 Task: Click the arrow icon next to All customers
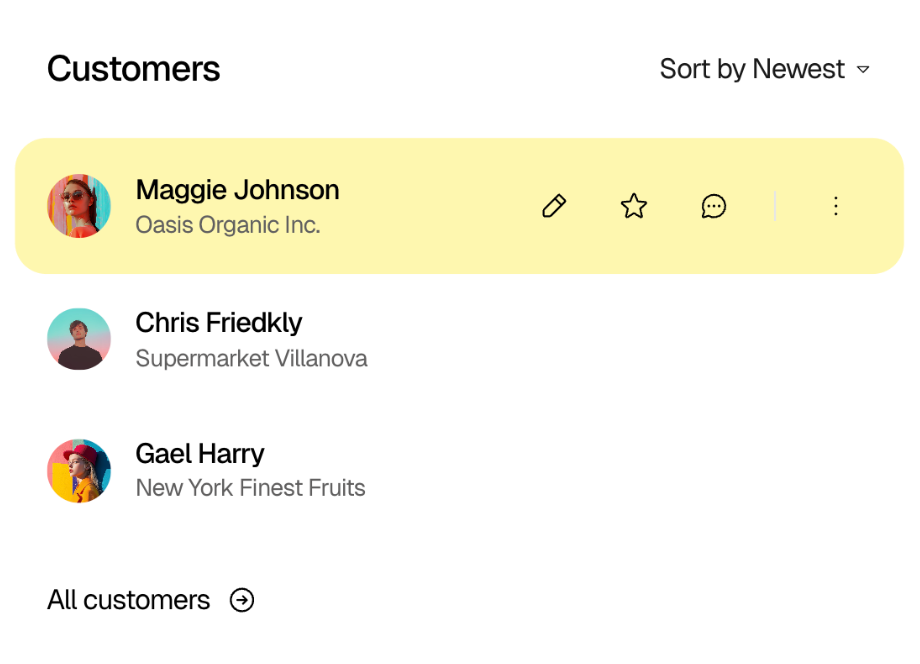[x=242, y=600]
